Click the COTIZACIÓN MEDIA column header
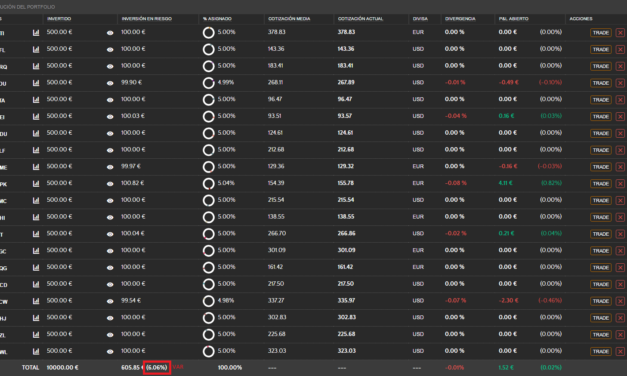 coord(289,19)
